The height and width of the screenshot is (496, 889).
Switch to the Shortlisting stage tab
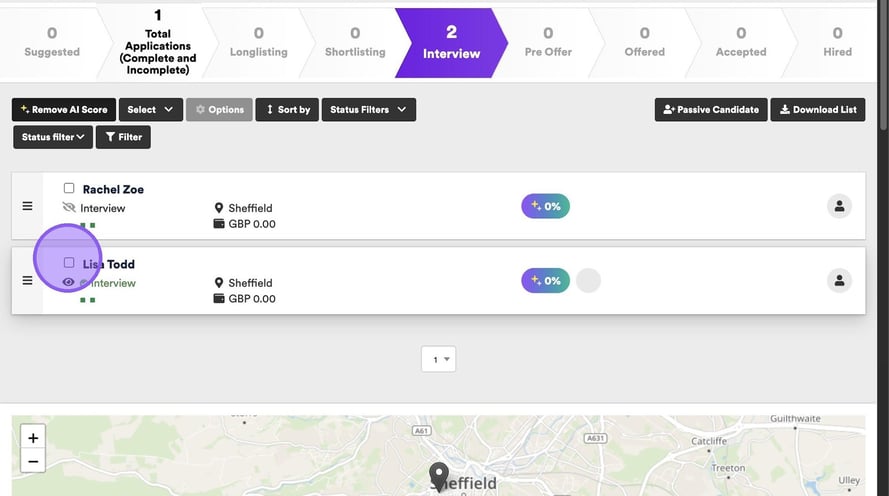(355, 42)
